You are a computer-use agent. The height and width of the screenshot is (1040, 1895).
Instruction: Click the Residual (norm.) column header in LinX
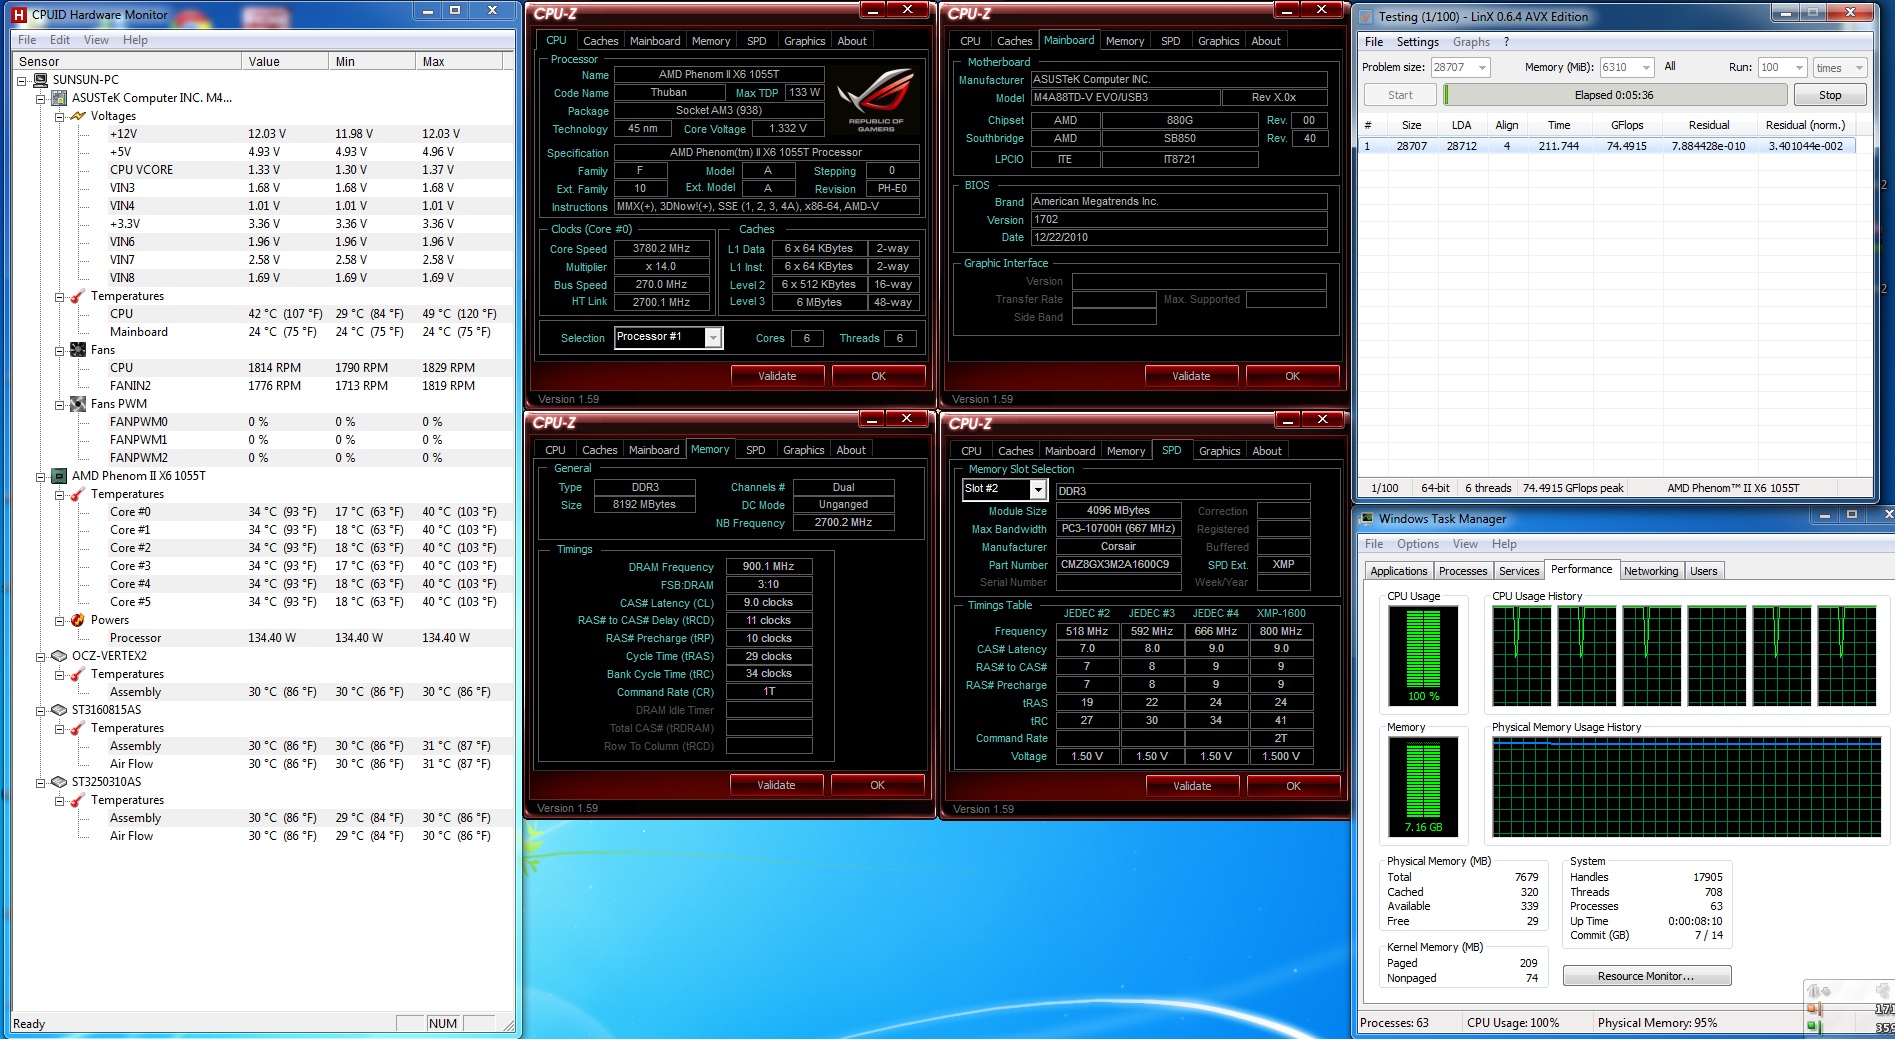[1805, 125]
